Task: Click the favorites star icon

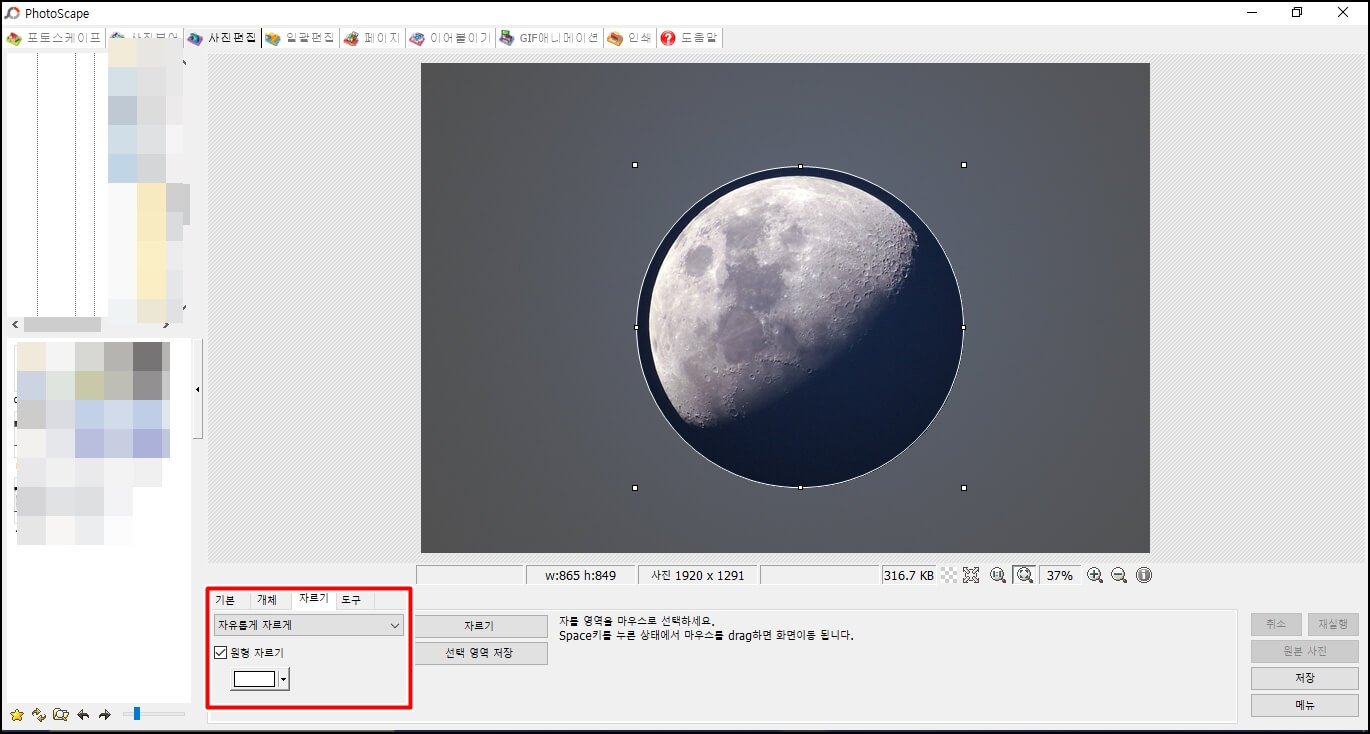Action: tap(17, 715)
